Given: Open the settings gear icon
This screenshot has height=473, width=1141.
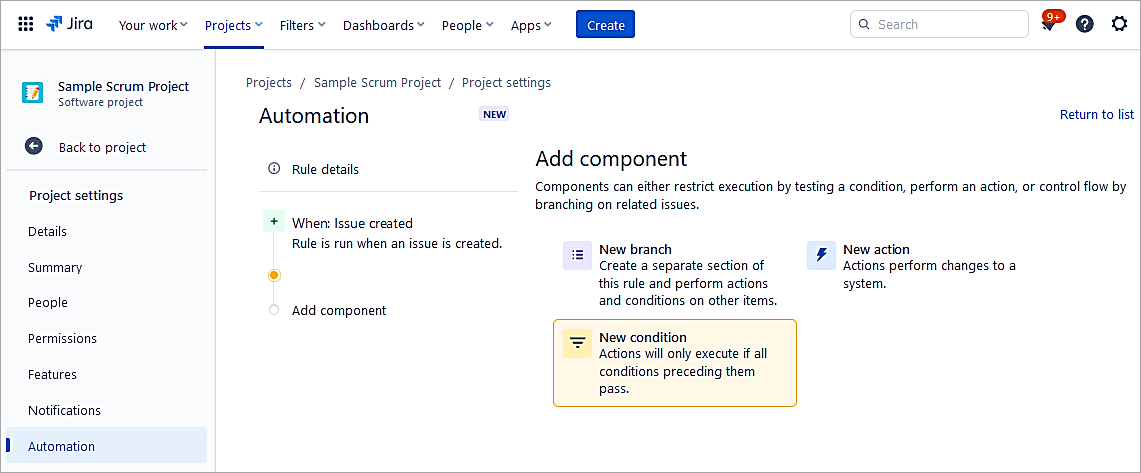Looking at the screenshot, I should click(x=1119, y=25).
